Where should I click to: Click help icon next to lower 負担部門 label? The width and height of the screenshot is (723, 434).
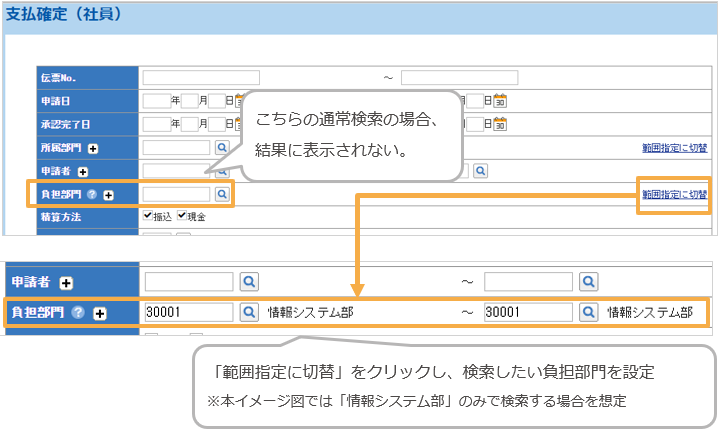coord(79,313)
